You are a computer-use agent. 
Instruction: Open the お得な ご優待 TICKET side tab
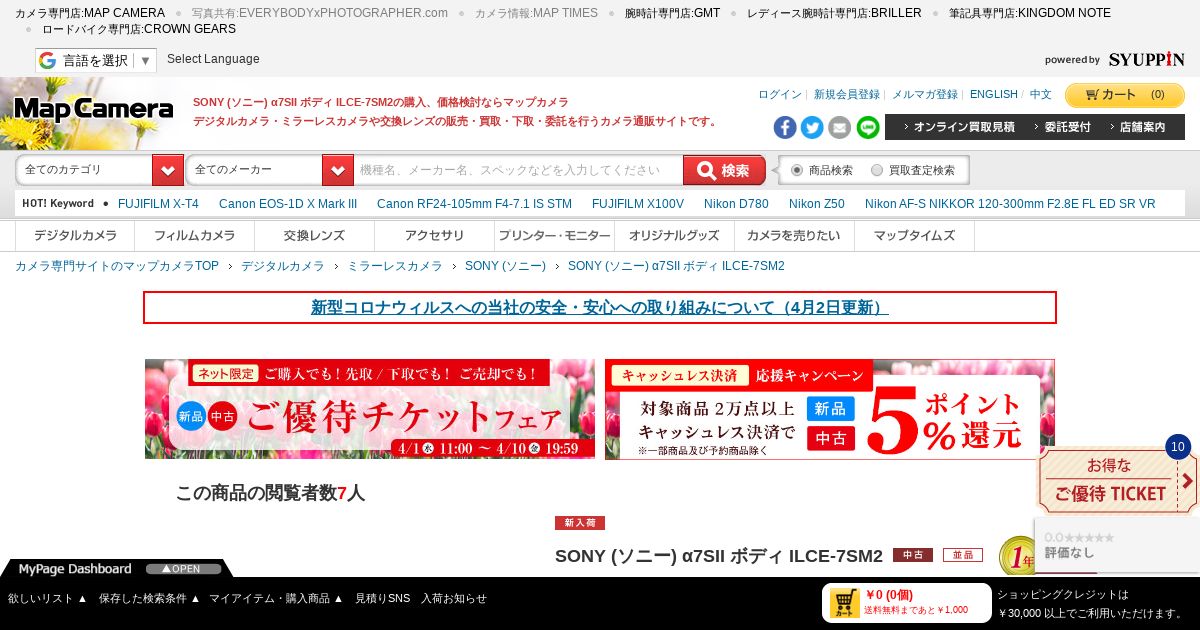tap(1117, 481)
